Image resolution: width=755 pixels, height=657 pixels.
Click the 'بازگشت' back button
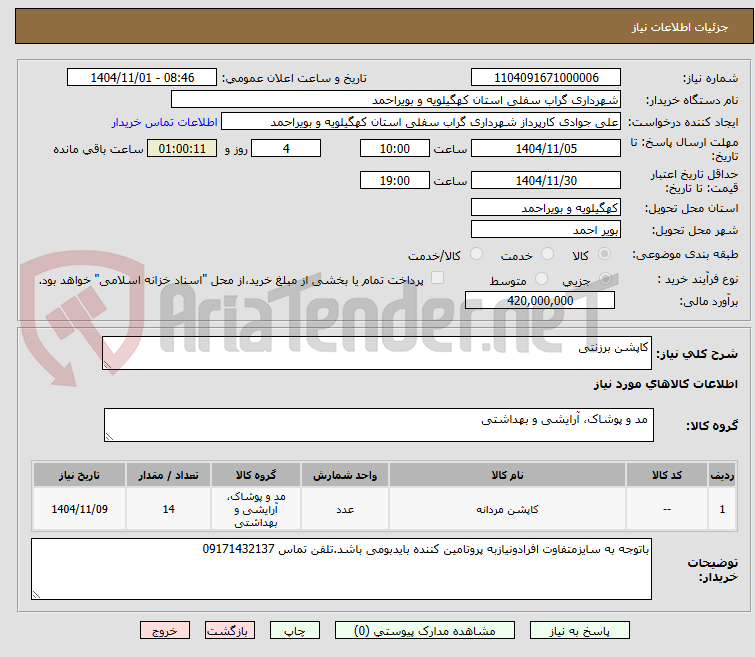tap(230, 631)
